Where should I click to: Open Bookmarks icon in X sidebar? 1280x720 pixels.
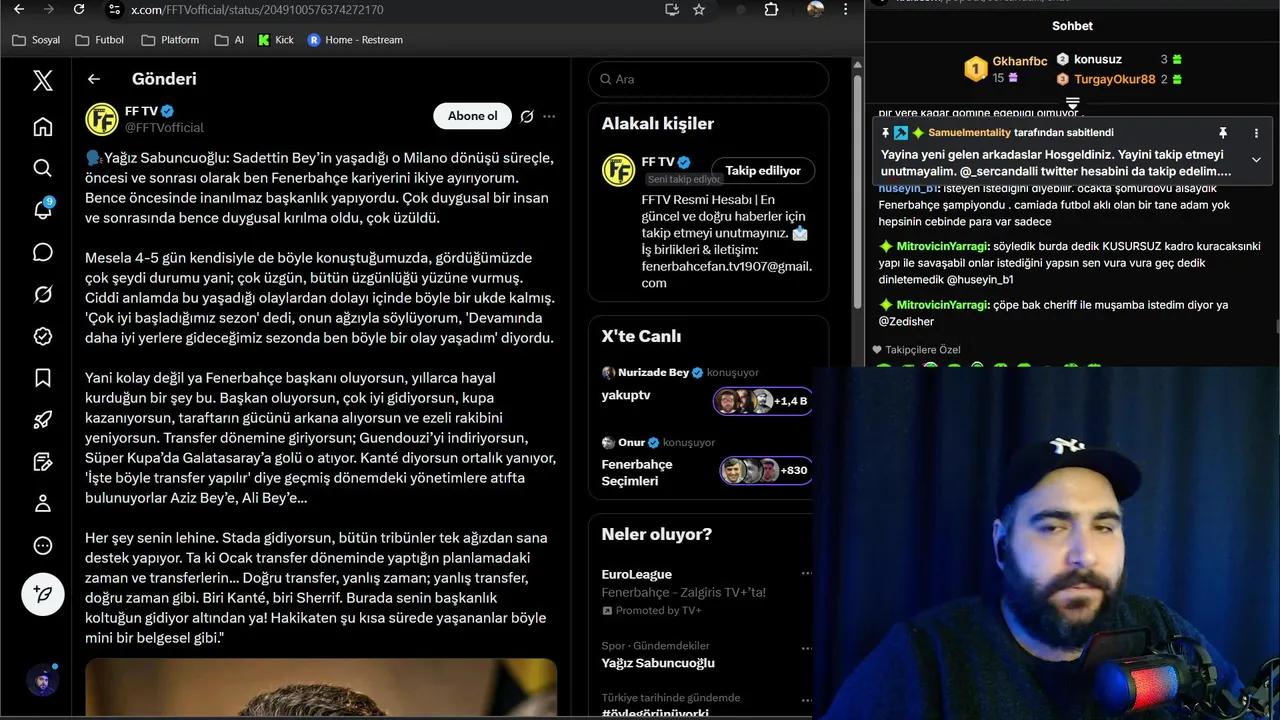(42, 378)
